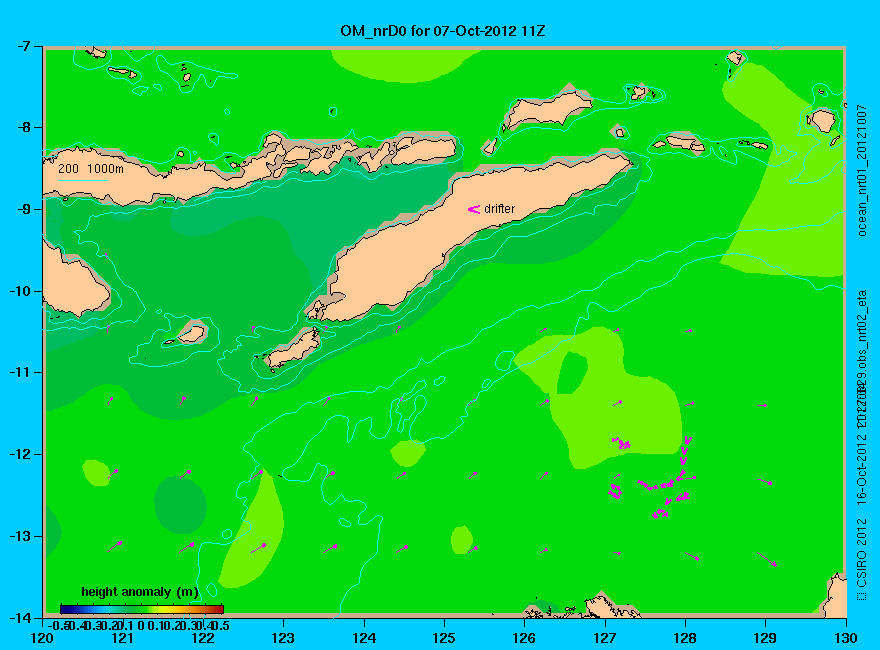Click the '200 1000m' contour label

[91, 168]
